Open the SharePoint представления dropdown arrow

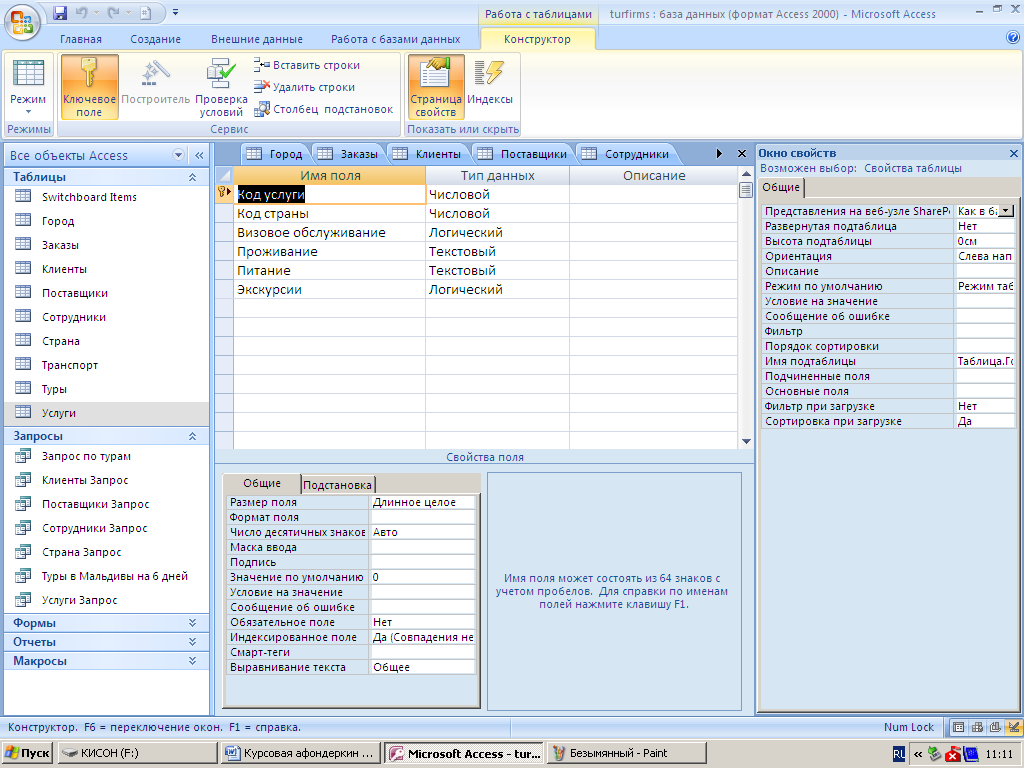(x=1006, y=211)
